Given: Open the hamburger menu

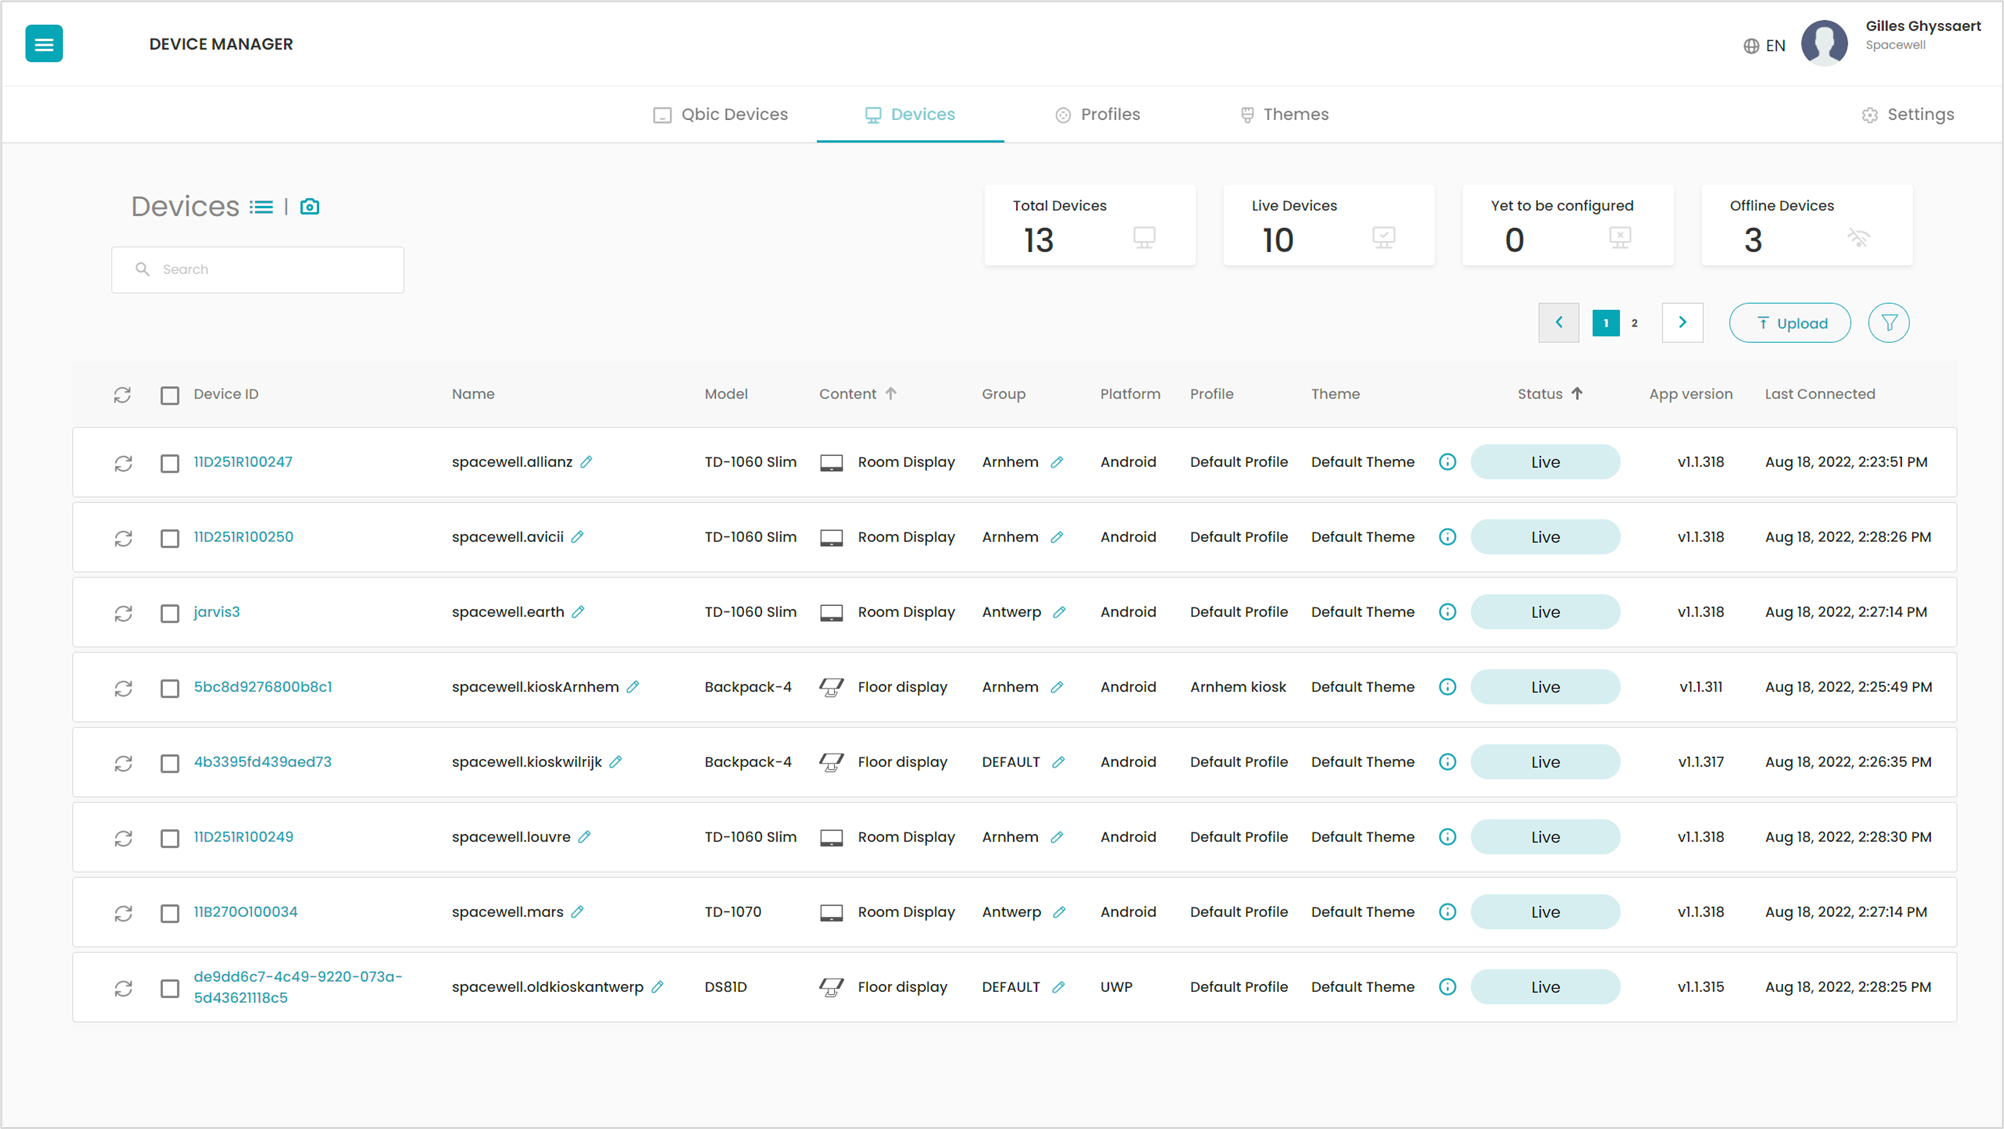Looking at the screenshot, I should [44, 44].
